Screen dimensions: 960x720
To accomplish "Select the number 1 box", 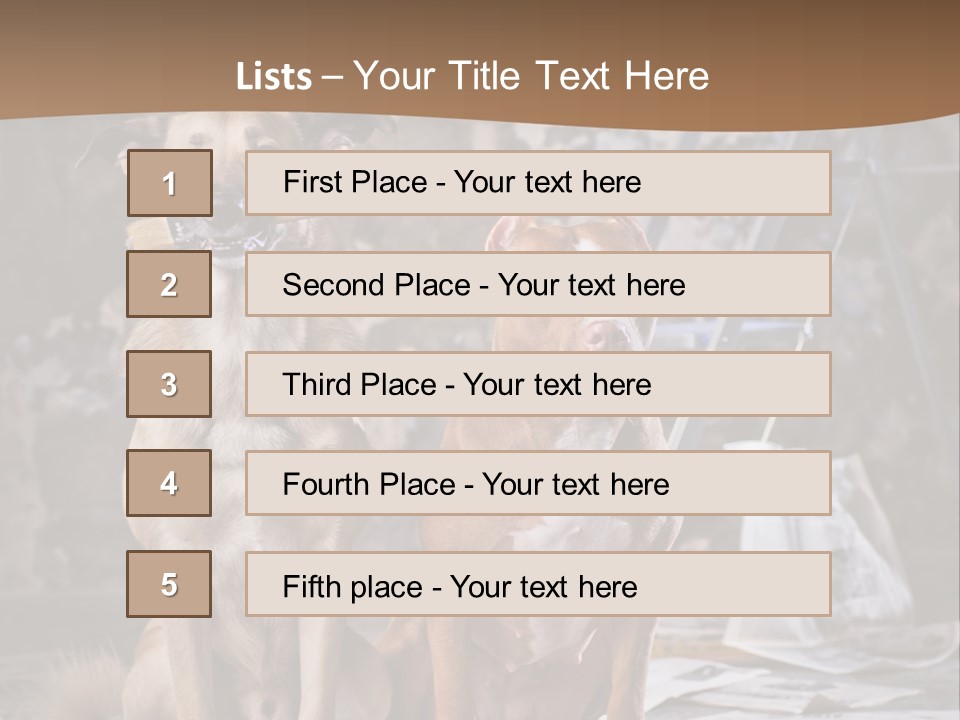I will pos(170,183).
